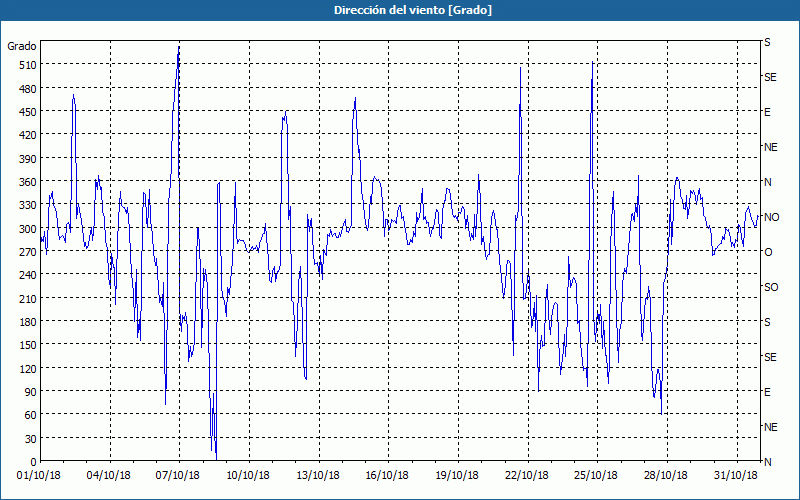This screenshot has width=800, height=500.
Task: Select the 150 y-axis tick label
Action: pos(27,345)
